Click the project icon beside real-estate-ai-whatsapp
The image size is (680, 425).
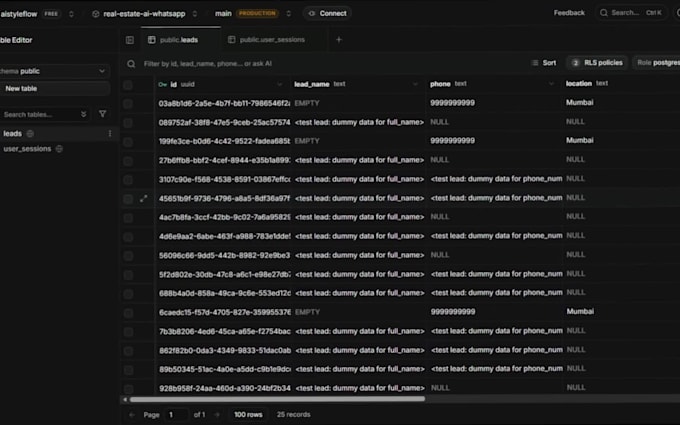click(x=95, y=14)
